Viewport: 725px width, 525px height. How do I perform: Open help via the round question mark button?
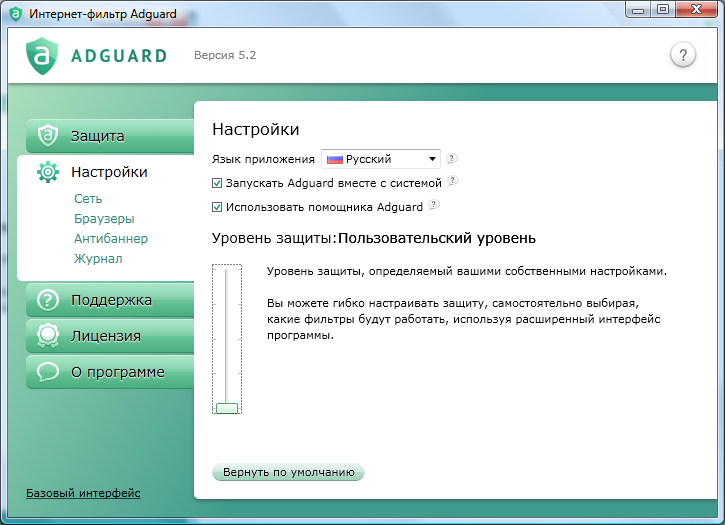(683, 55)
